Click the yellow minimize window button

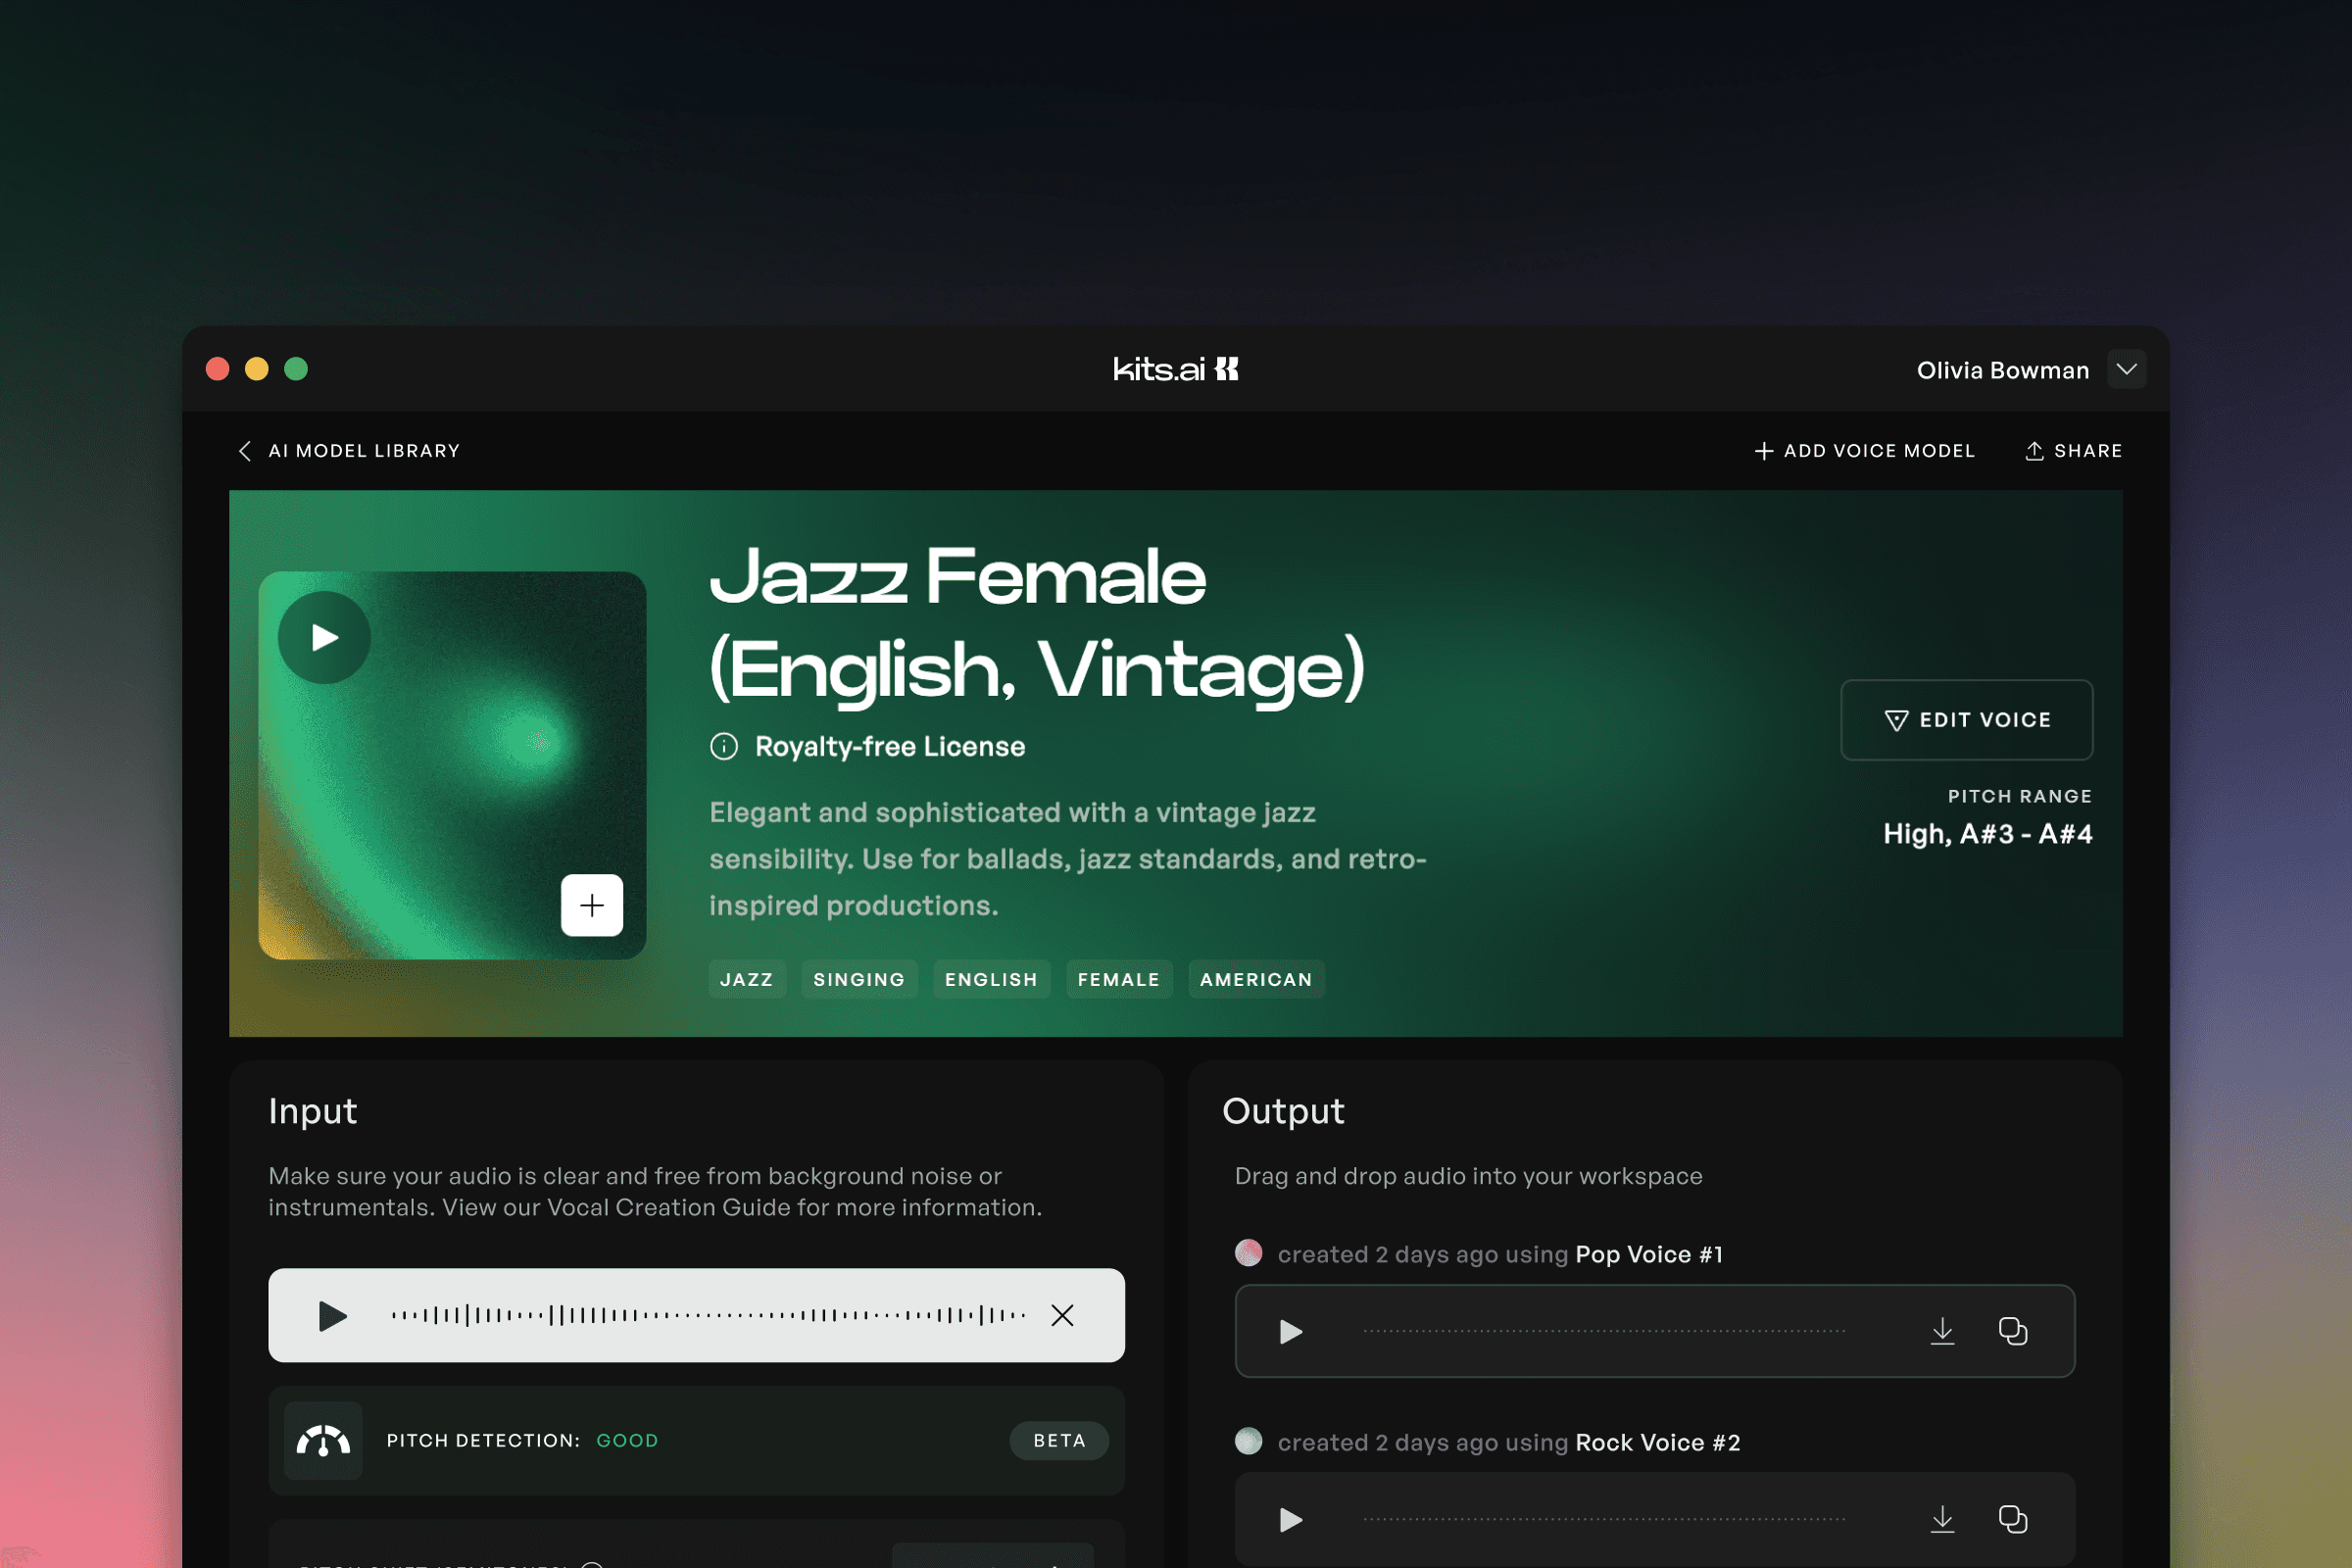coord(257,369)
